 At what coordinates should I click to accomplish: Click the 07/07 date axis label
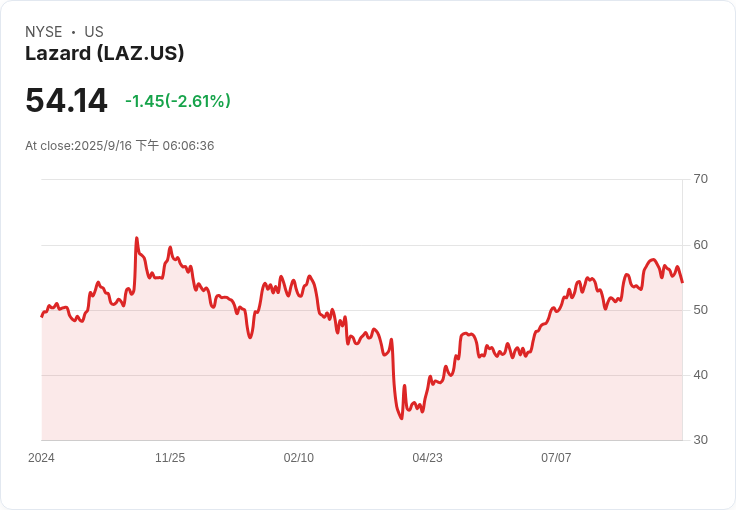point(556,458)
